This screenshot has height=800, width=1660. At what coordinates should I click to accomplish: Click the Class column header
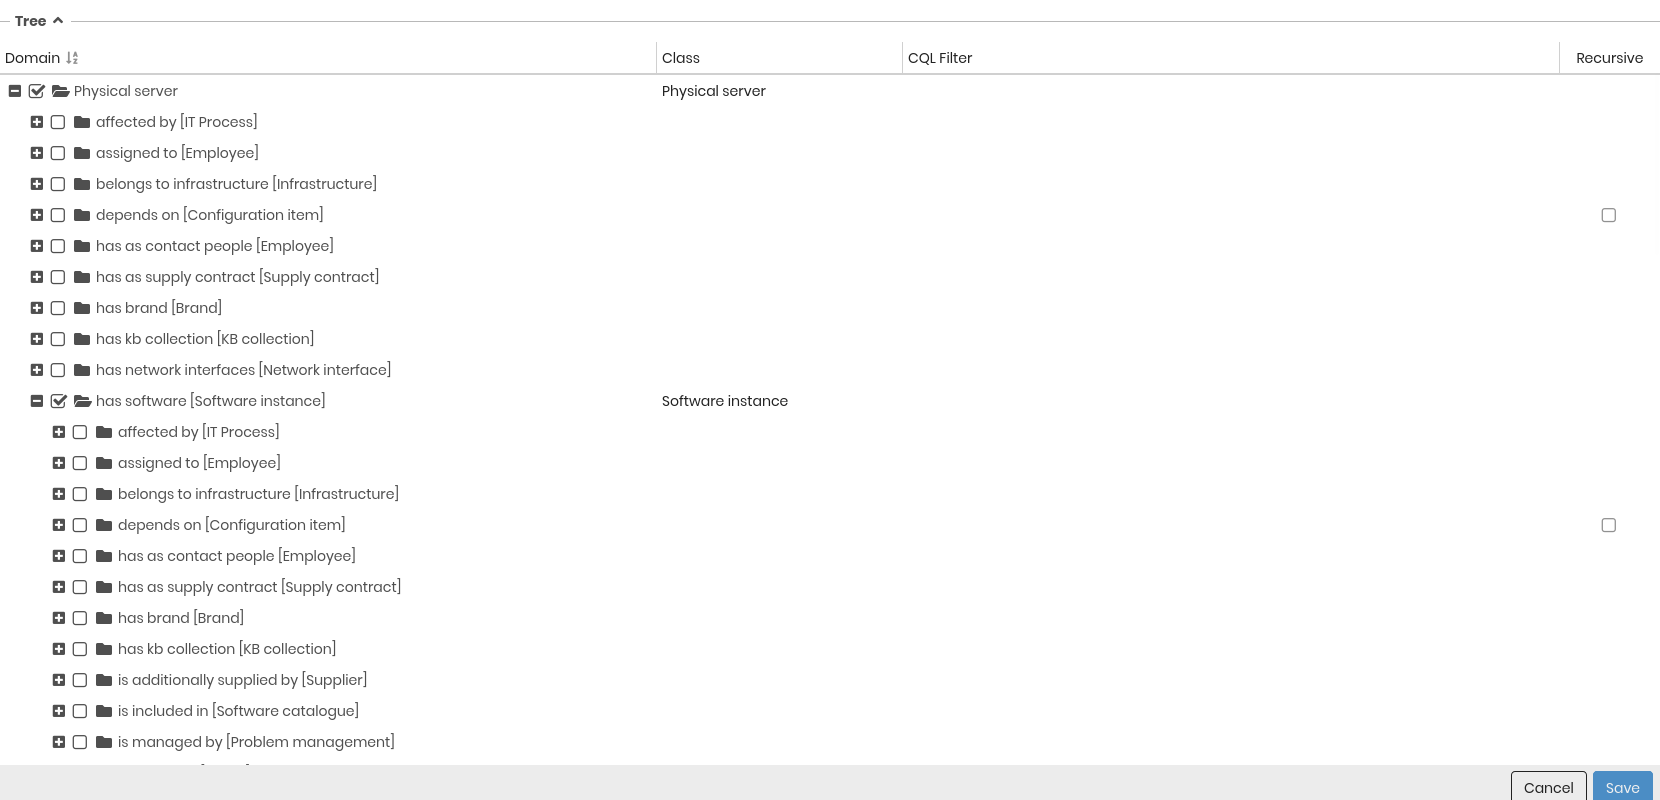click(x=681, y=58)
